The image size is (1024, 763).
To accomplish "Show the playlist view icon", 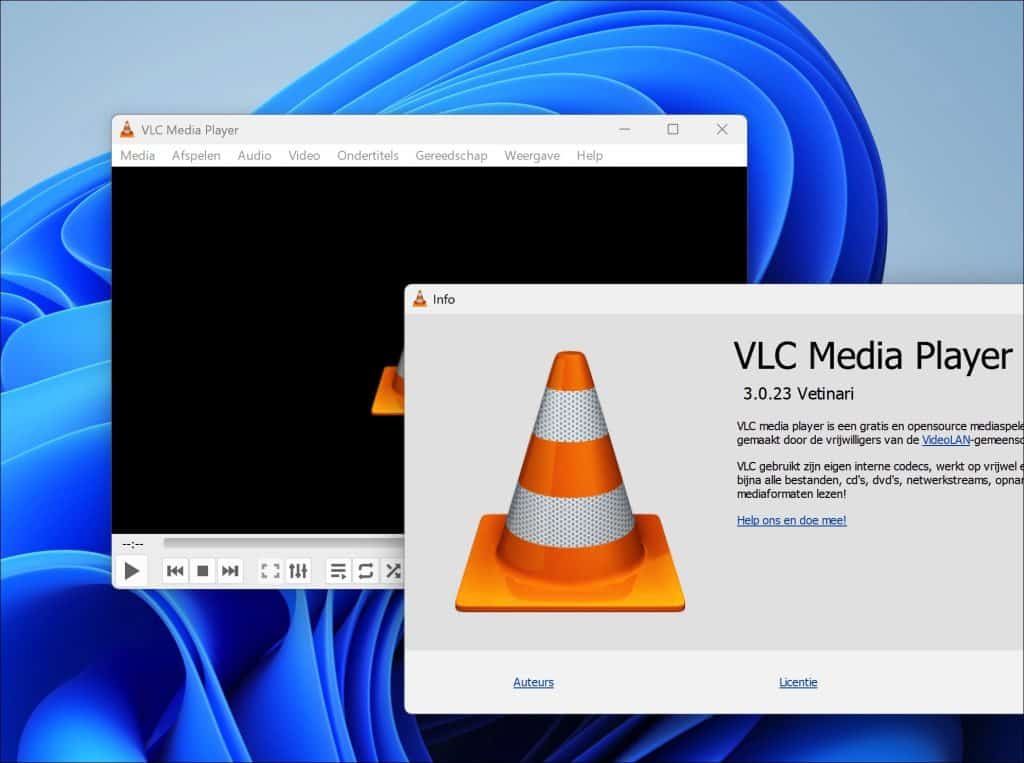I will tap(338, 570).
